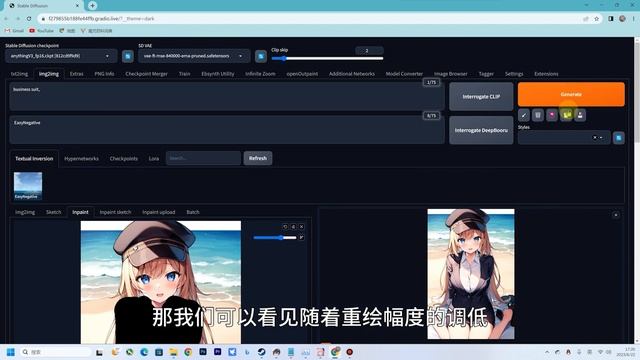Open the SD VAE dropdown
640x360 pixels.
[194, 56]
